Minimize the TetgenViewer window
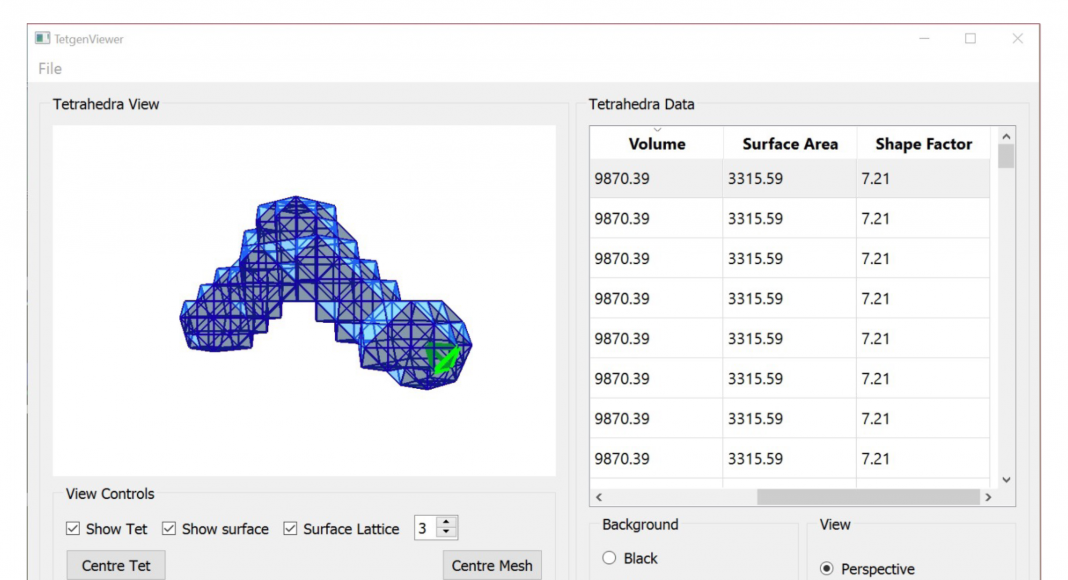The image size is (1068, 580). [924, 39]
